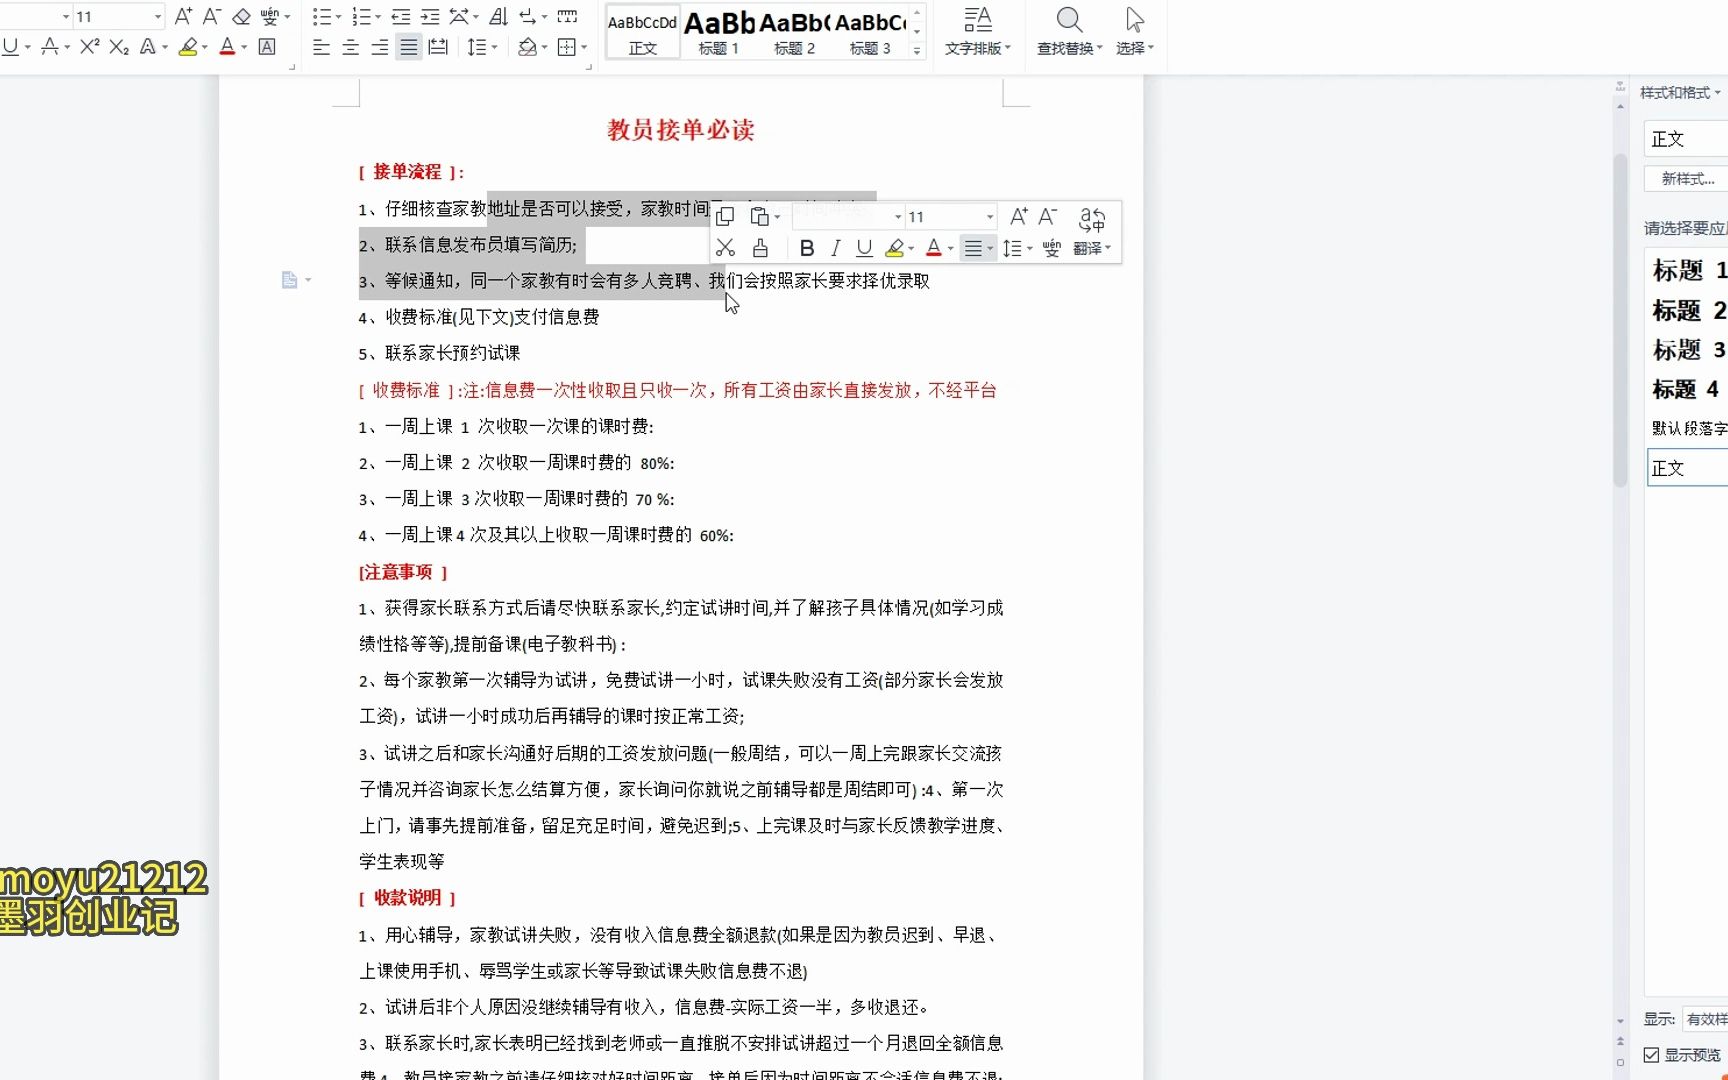Use format painter on floating toolbar
Screen dimensions: 1728x1080
tap(760, 248)
